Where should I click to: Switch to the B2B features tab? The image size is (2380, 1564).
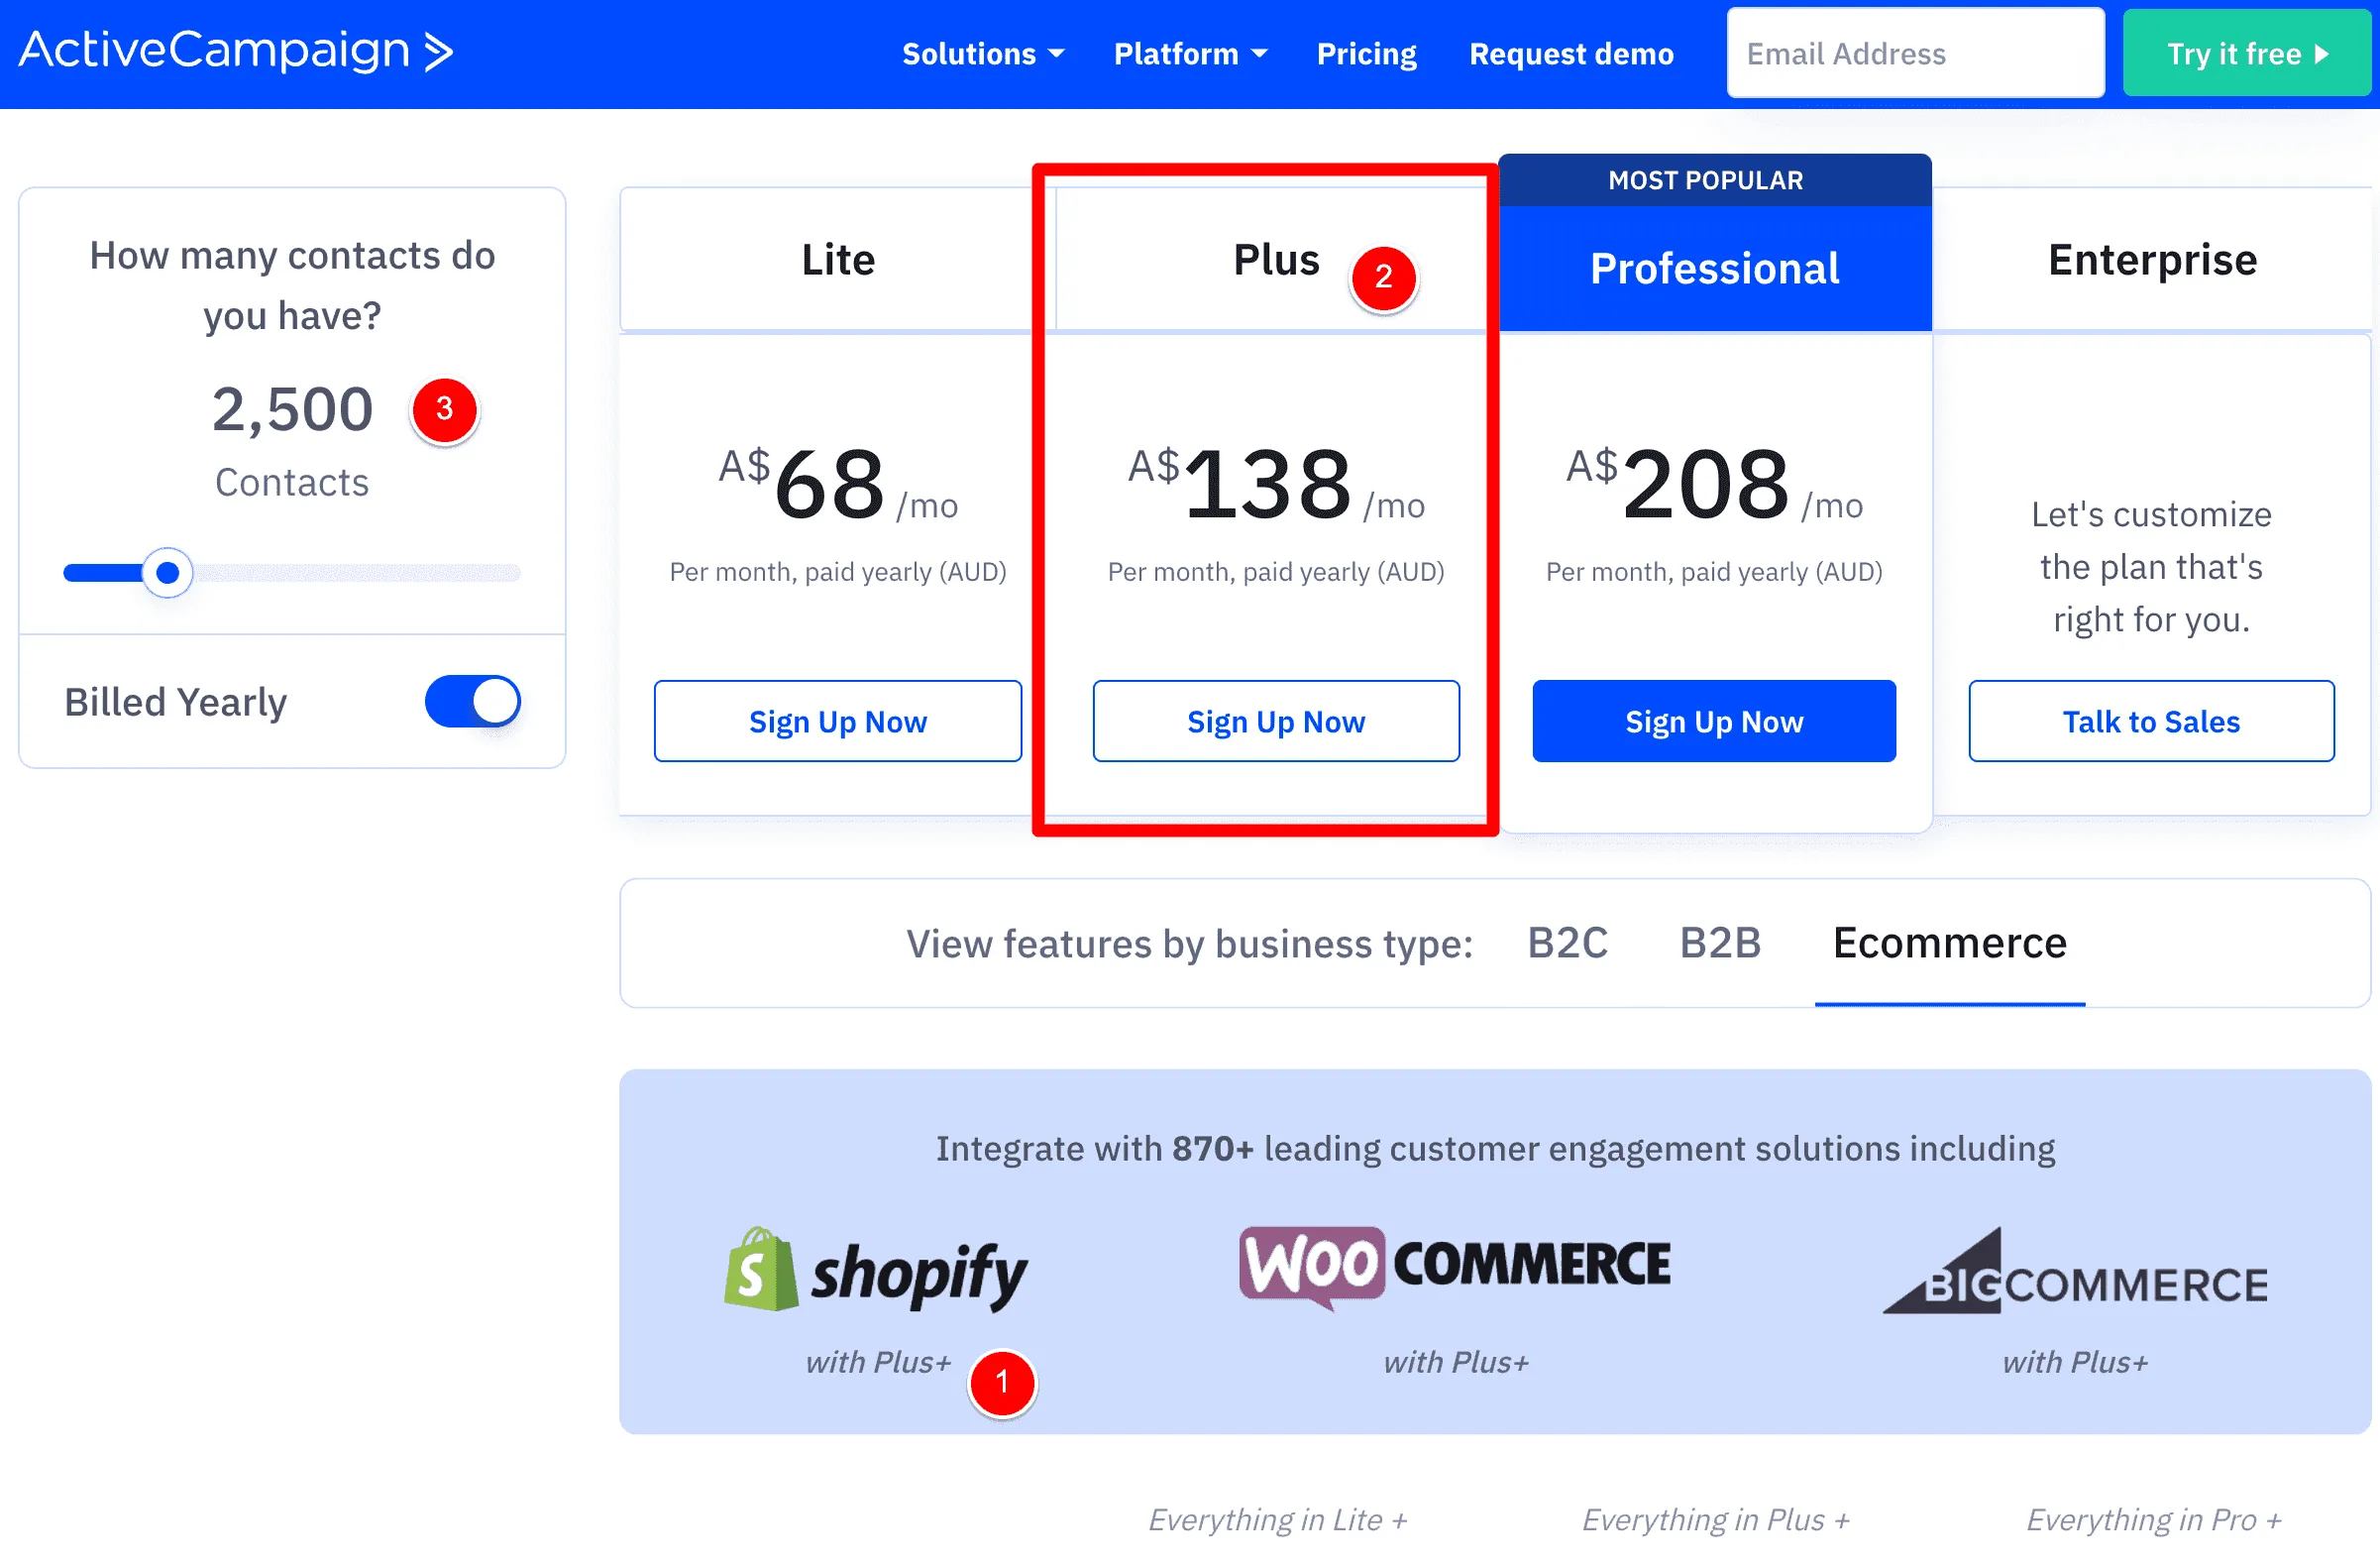tap(1720, 942)
